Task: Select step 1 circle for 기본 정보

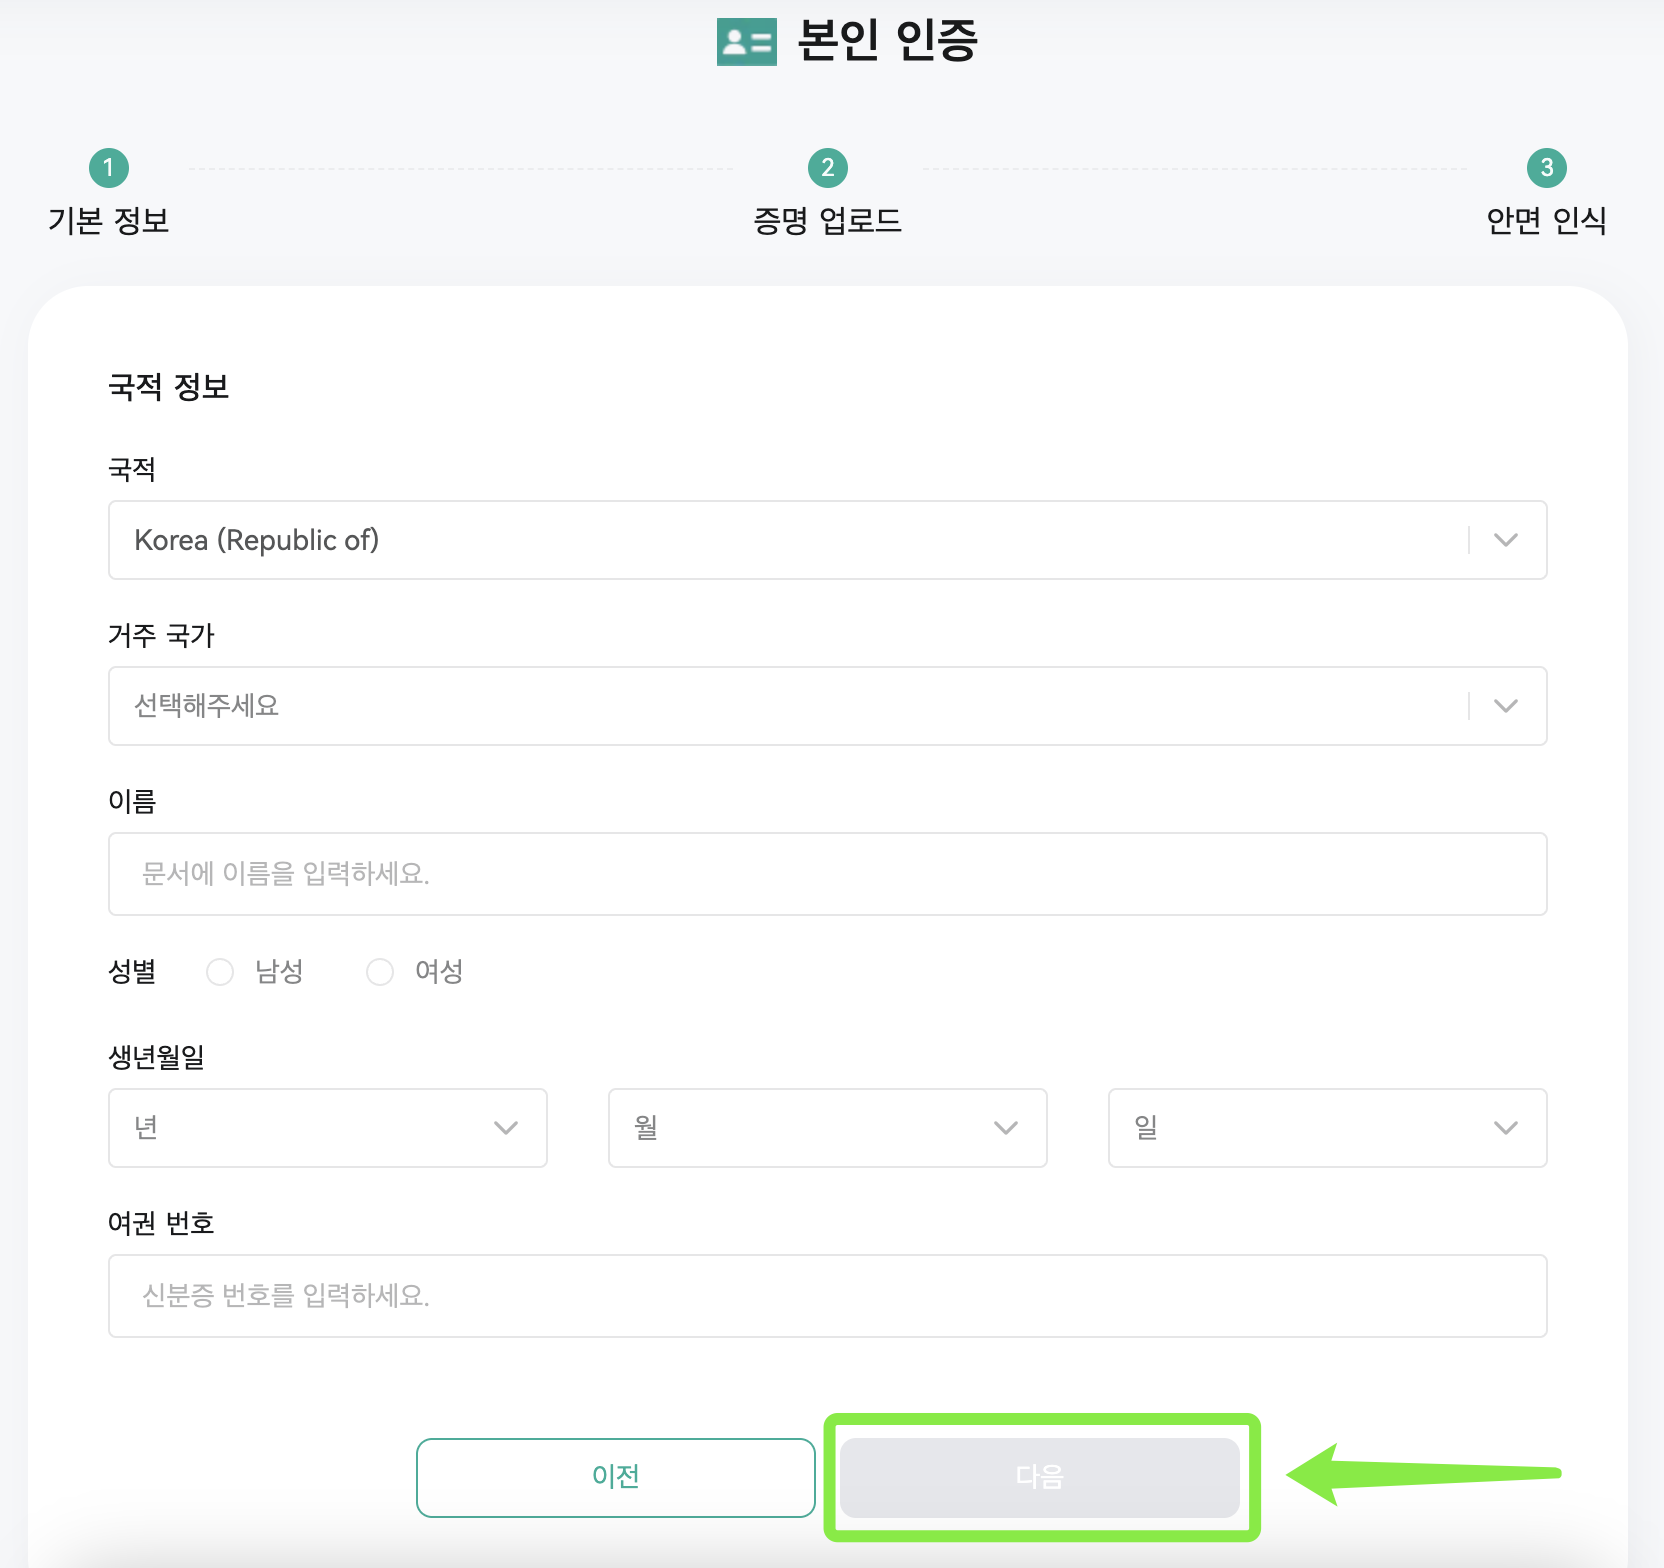Action: (109, 168)
